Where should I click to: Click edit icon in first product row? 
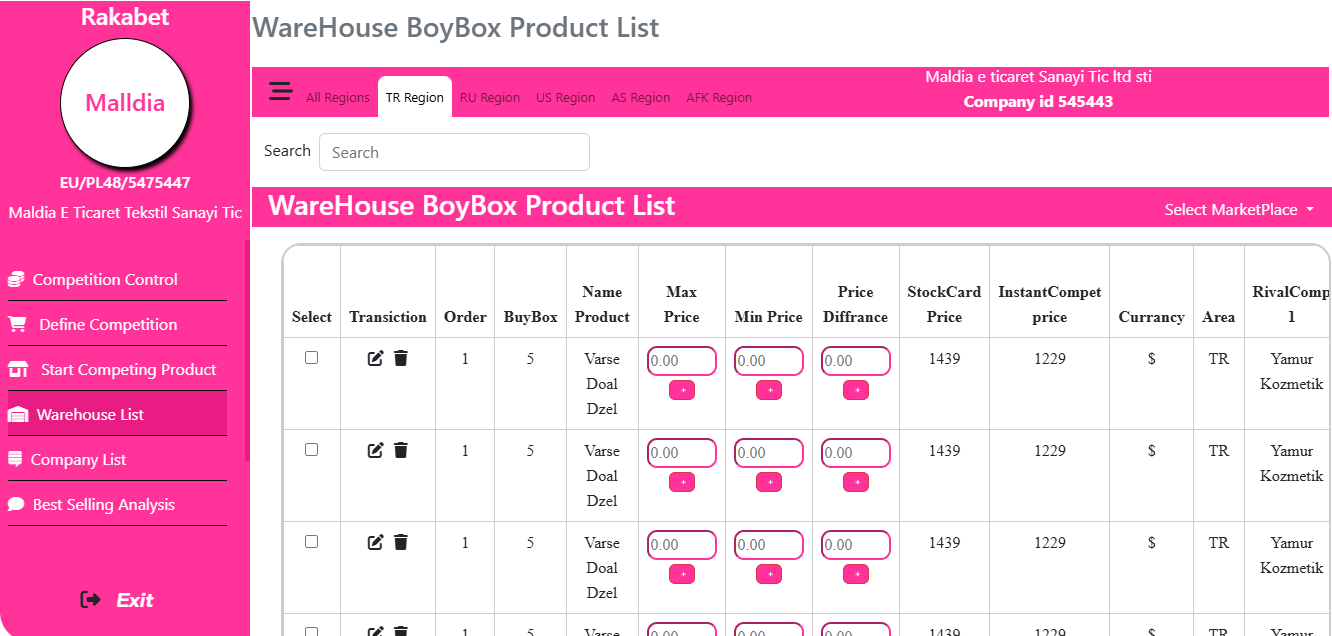tap(376, 358)
